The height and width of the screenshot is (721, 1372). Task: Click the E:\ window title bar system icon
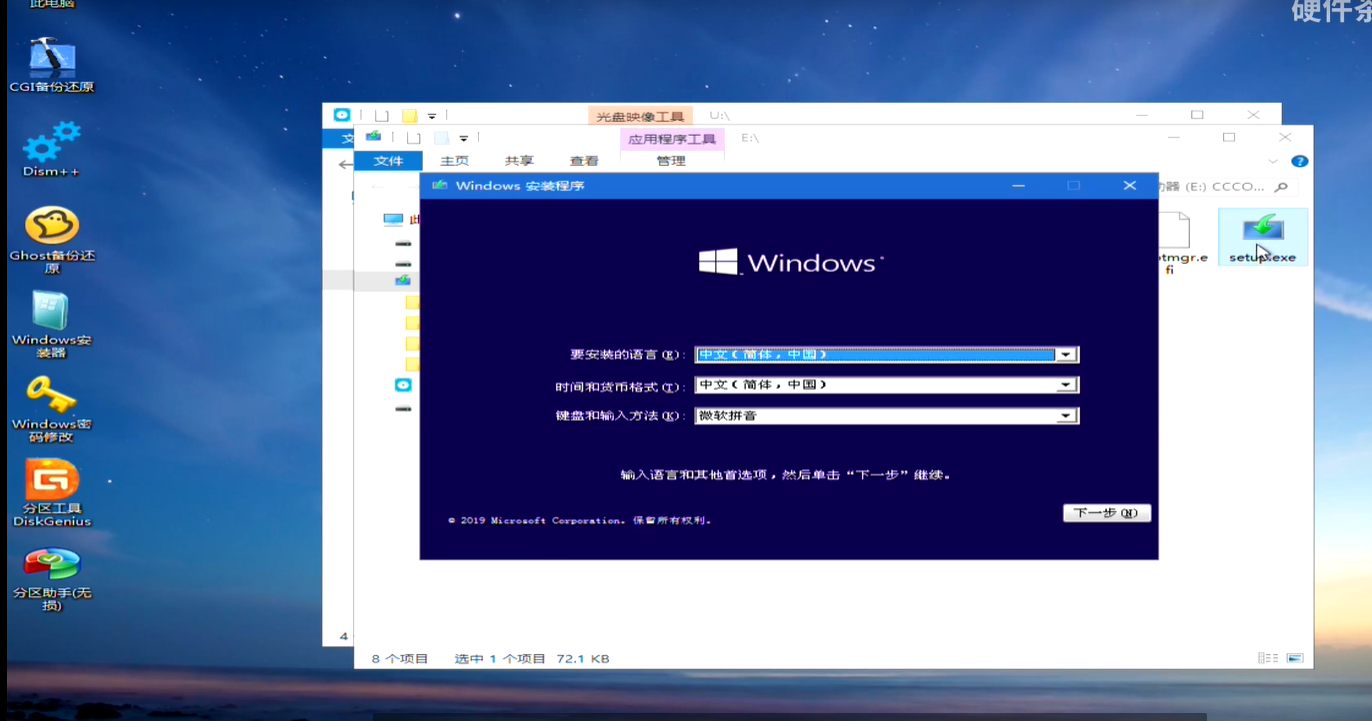point(373,137)
